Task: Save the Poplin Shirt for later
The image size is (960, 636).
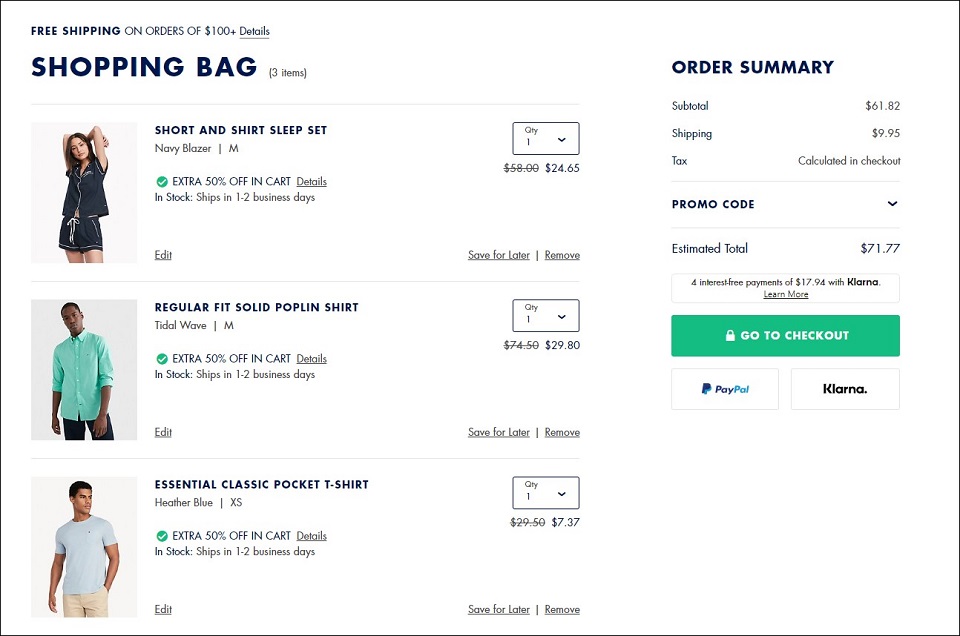Action: (x=498, y=432)
